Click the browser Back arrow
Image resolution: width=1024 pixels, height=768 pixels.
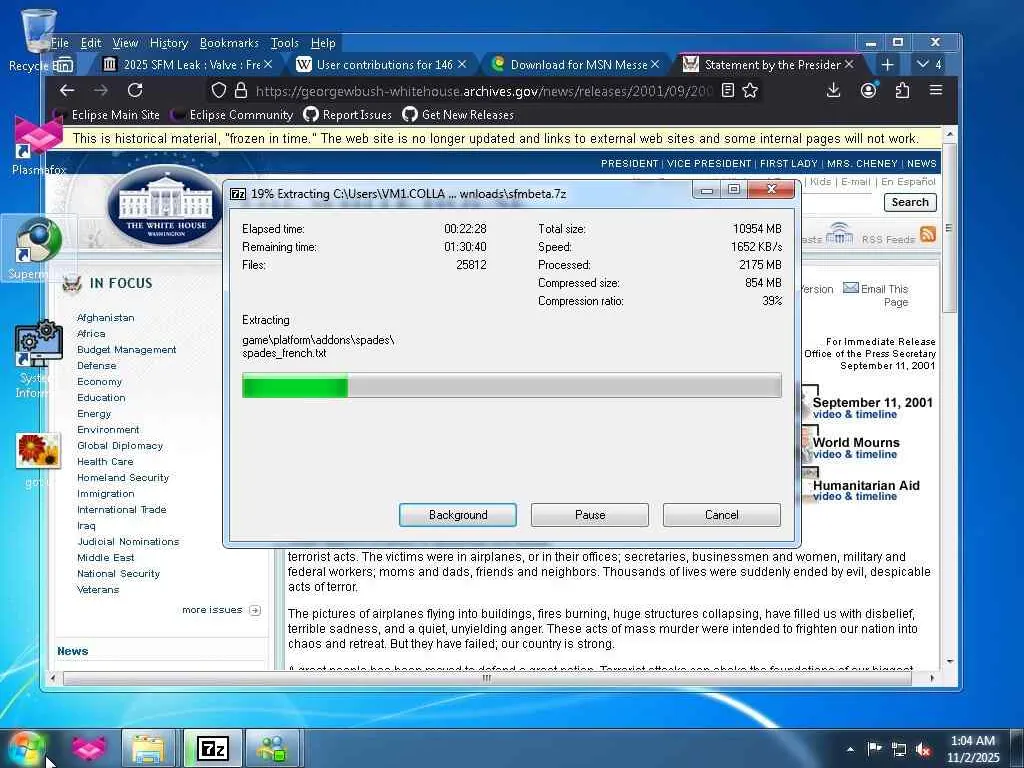point(67,90)
